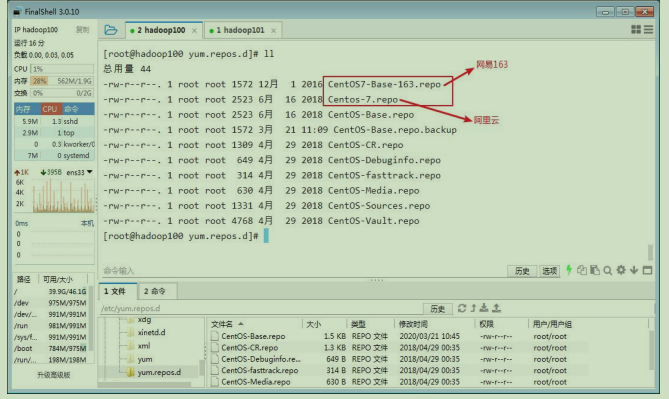Click the top process row
Screen dimensions: 669x399
coord(54,133)
